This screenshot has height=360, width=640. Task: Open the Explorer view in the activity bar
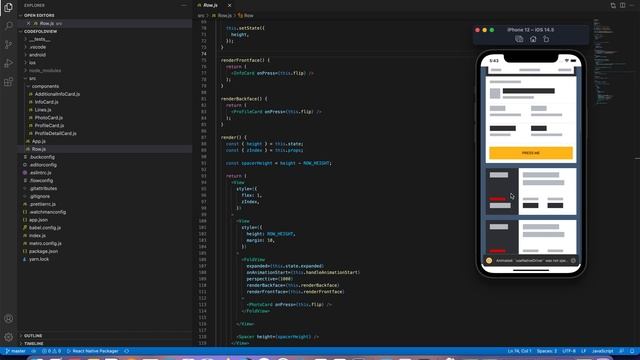(8, 7)
